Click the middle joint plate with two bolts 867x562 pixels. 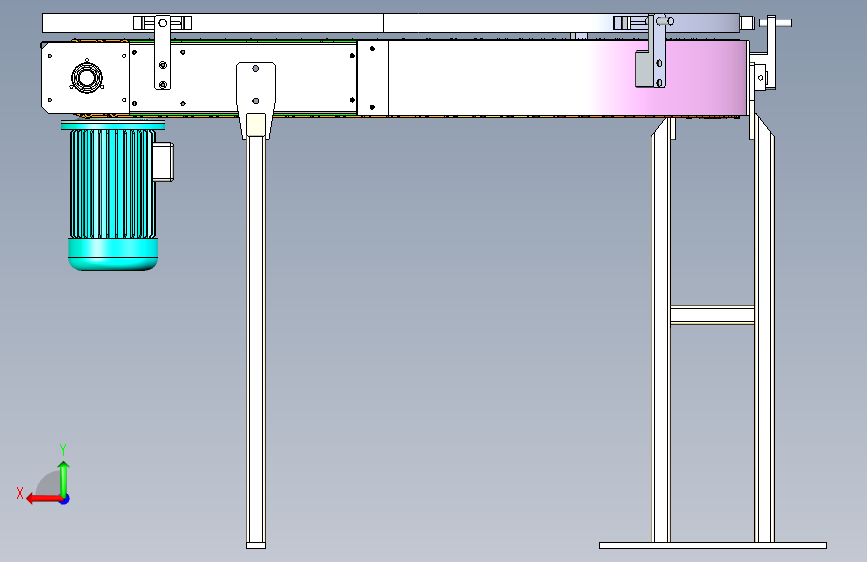pyautogui.click(x=373, y=78)
